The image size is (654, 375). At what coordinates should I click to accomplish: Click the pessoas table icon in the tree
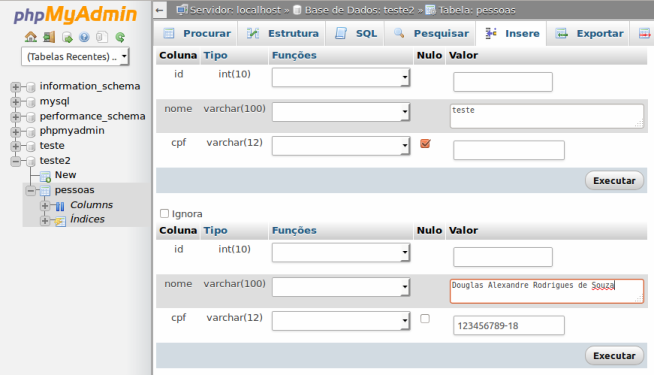tap(45, 191)
